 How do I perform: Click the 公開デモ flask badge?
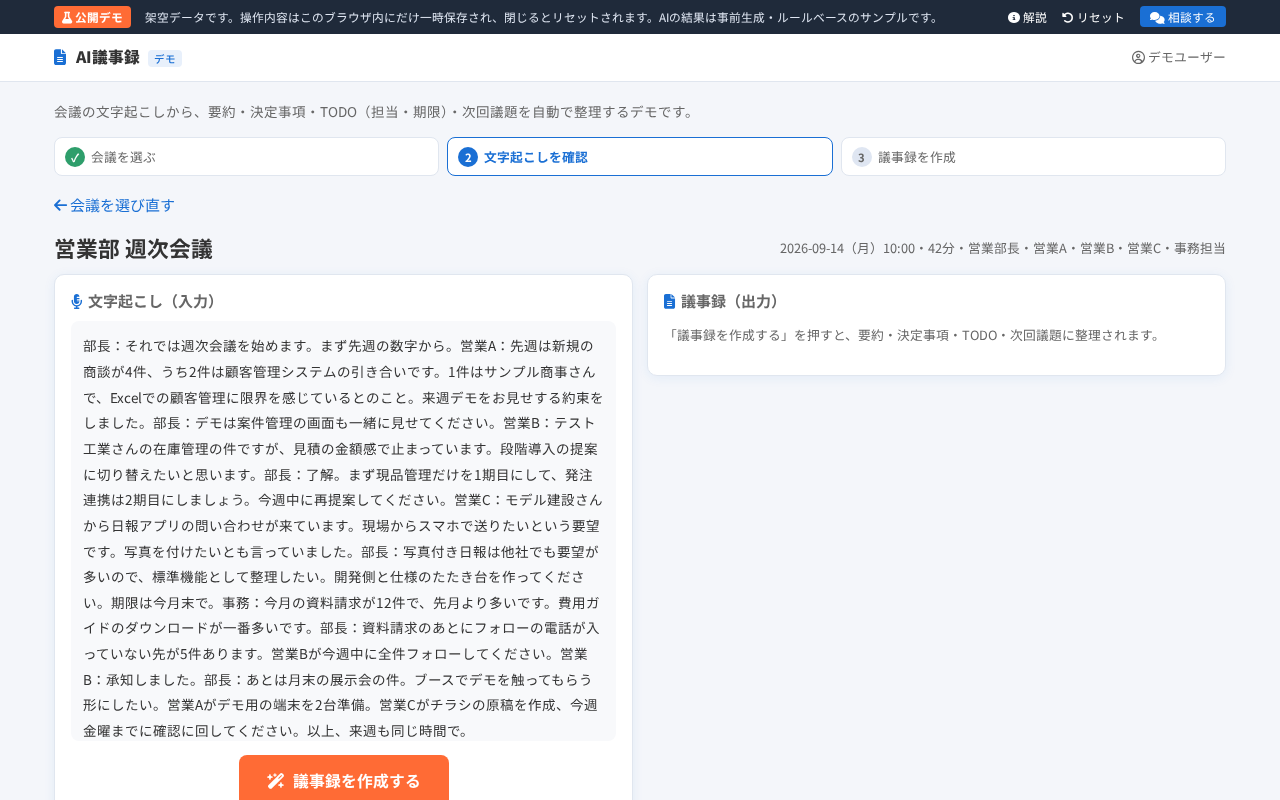point(92,17)
